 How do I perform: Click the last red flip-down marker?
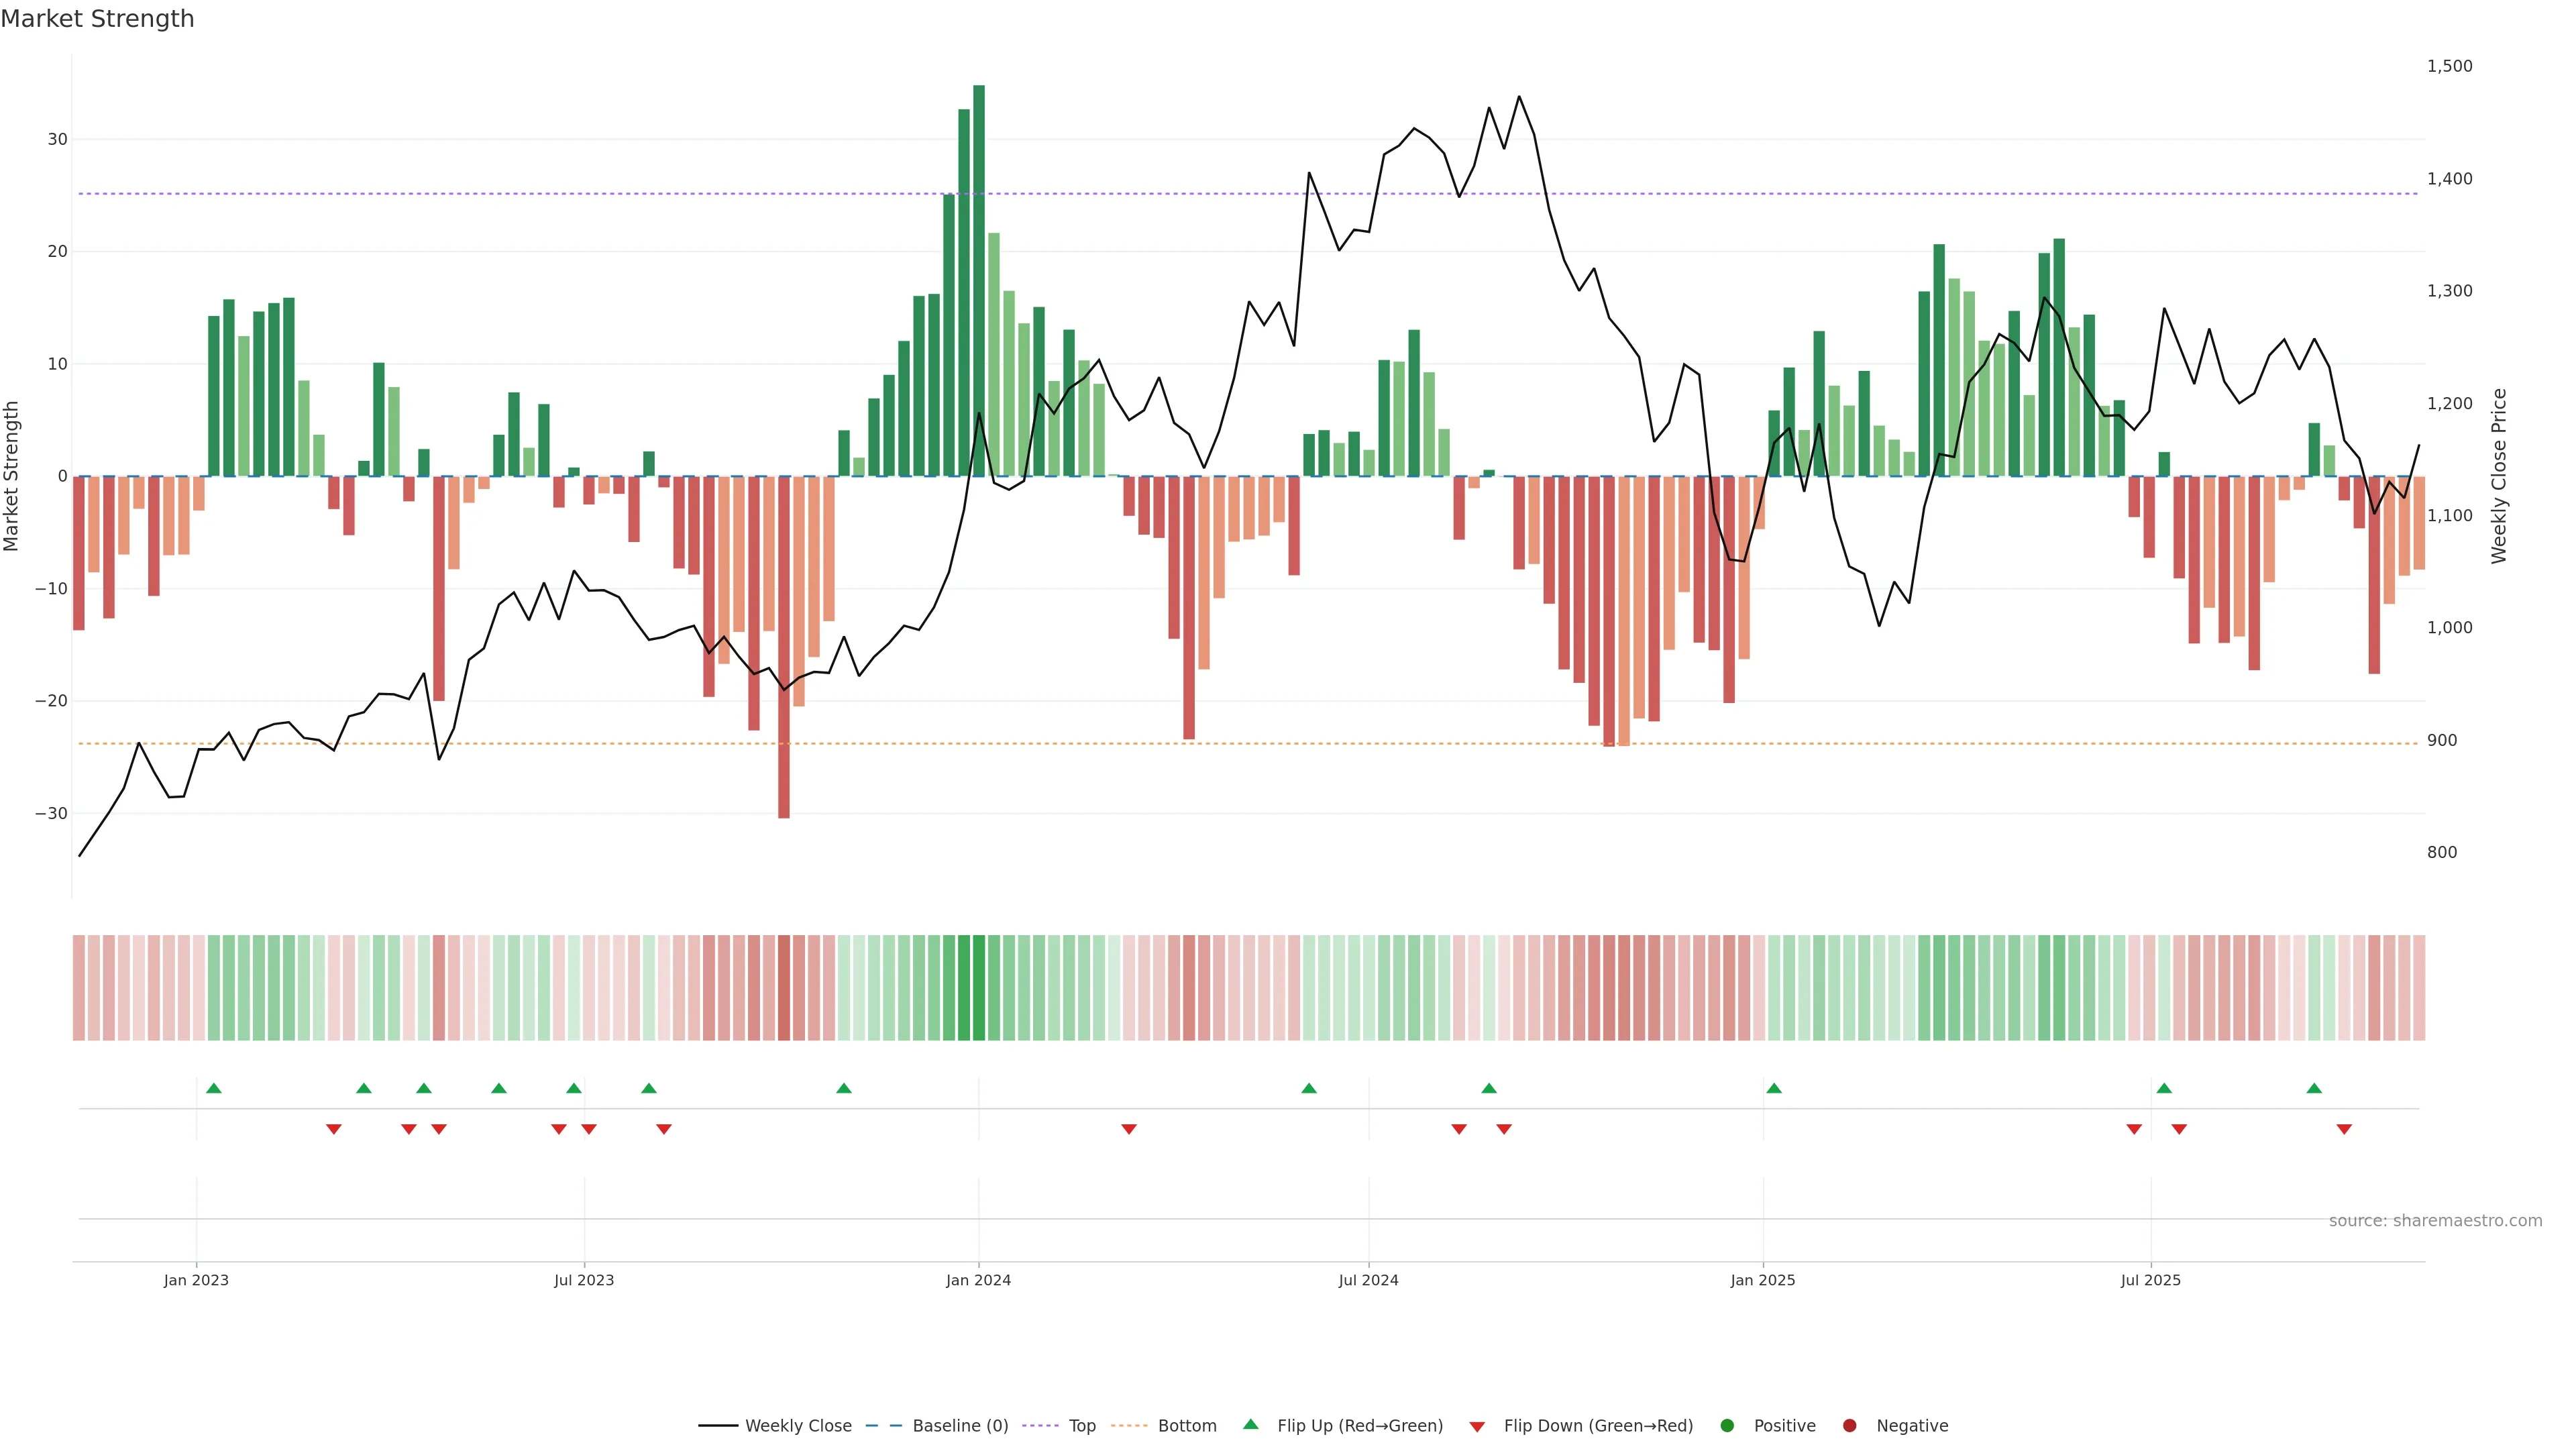coord(2344,1129)
